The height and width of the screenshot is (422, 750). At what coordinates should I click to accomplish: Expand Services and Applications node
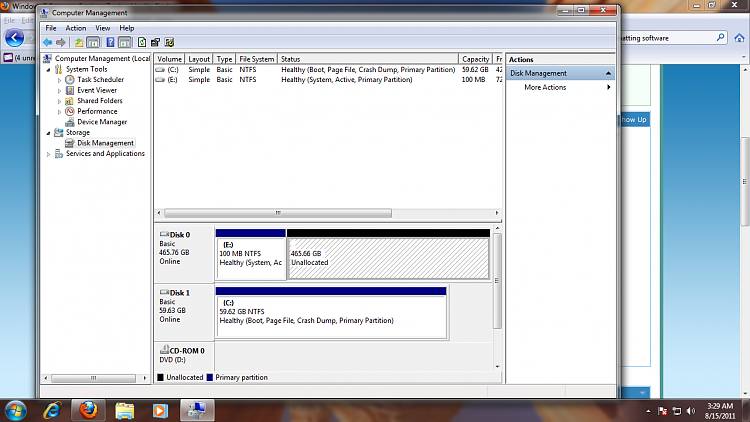click(48, 154)
